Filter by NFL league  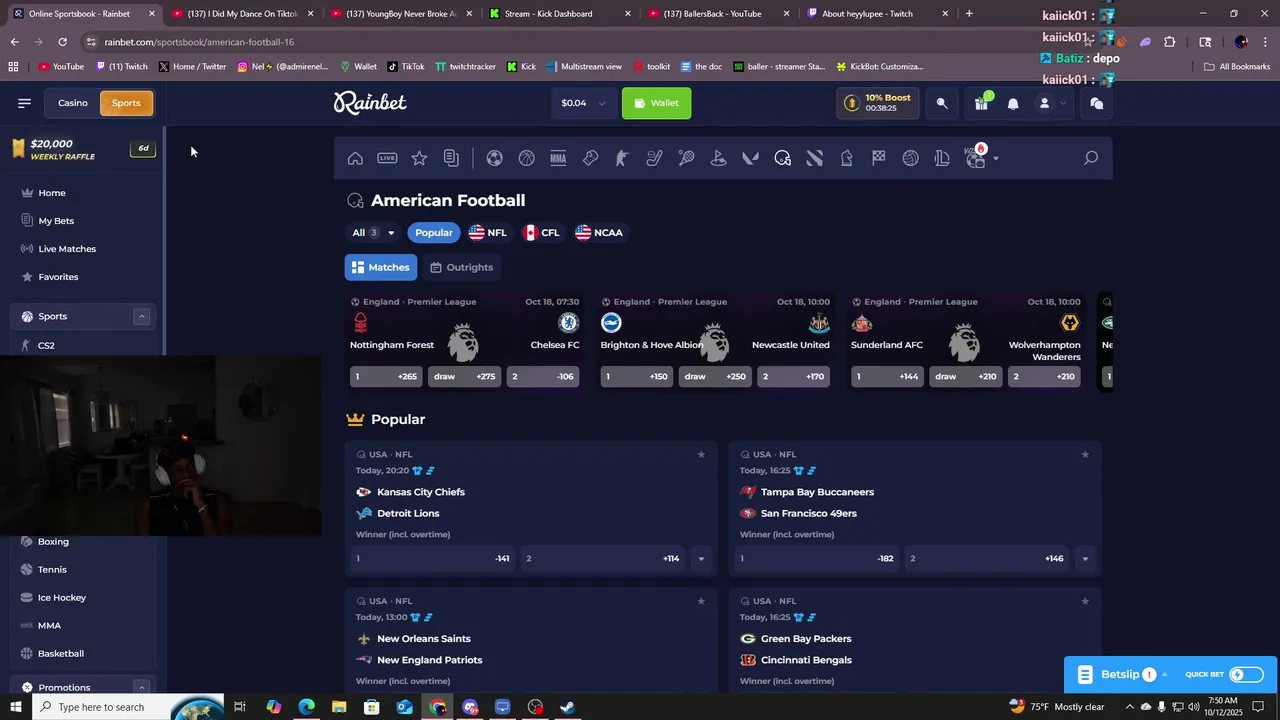point(488,232)
